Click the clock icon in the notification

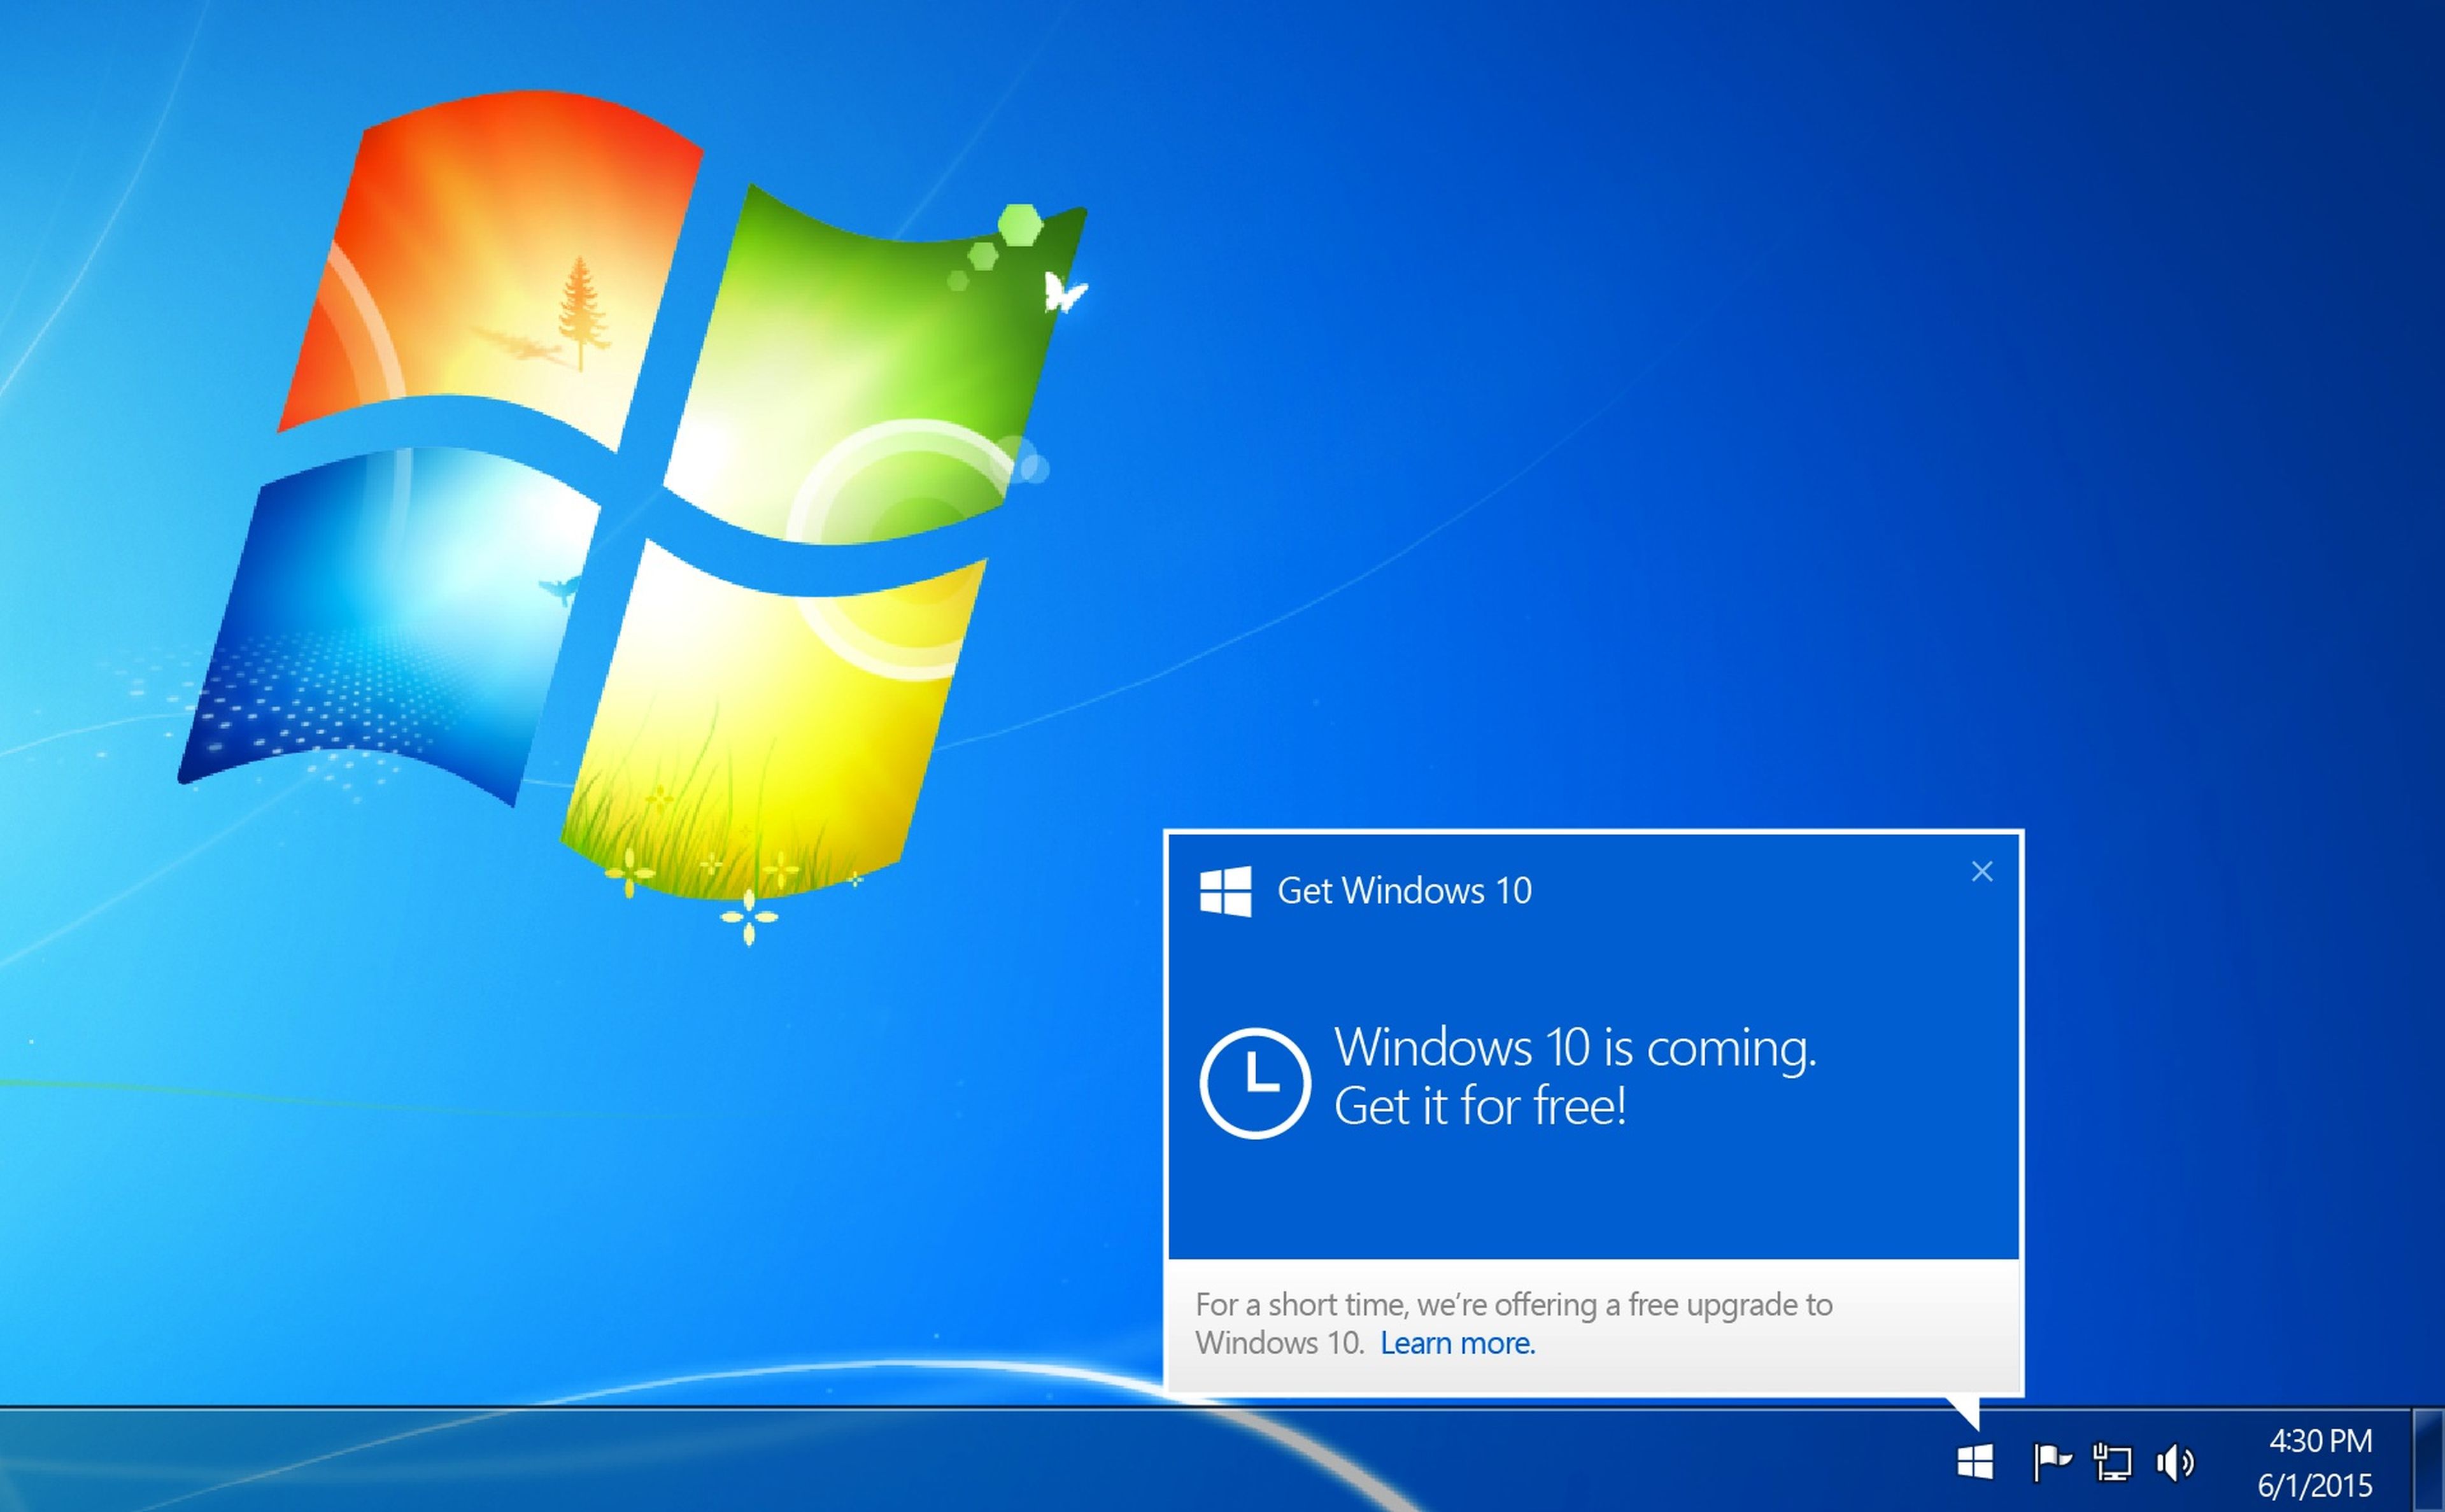click(1255, 1082)
